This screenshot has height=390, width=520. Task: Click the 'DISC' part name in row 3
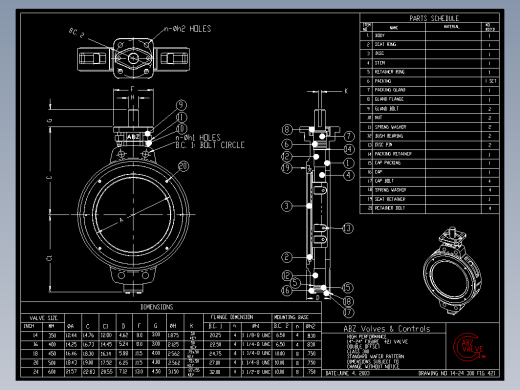pos(379,53)
